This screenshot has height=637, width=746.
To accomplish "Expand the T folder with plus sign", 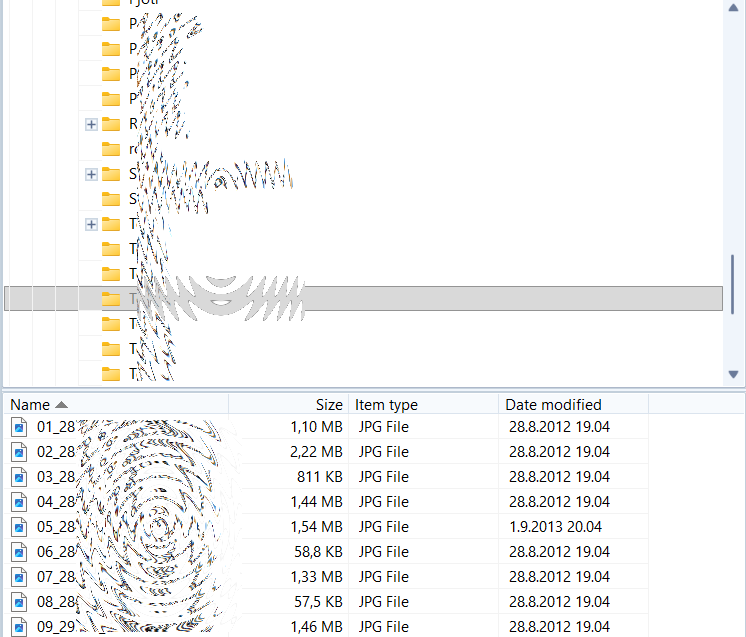I will click(x=91, y=224).
